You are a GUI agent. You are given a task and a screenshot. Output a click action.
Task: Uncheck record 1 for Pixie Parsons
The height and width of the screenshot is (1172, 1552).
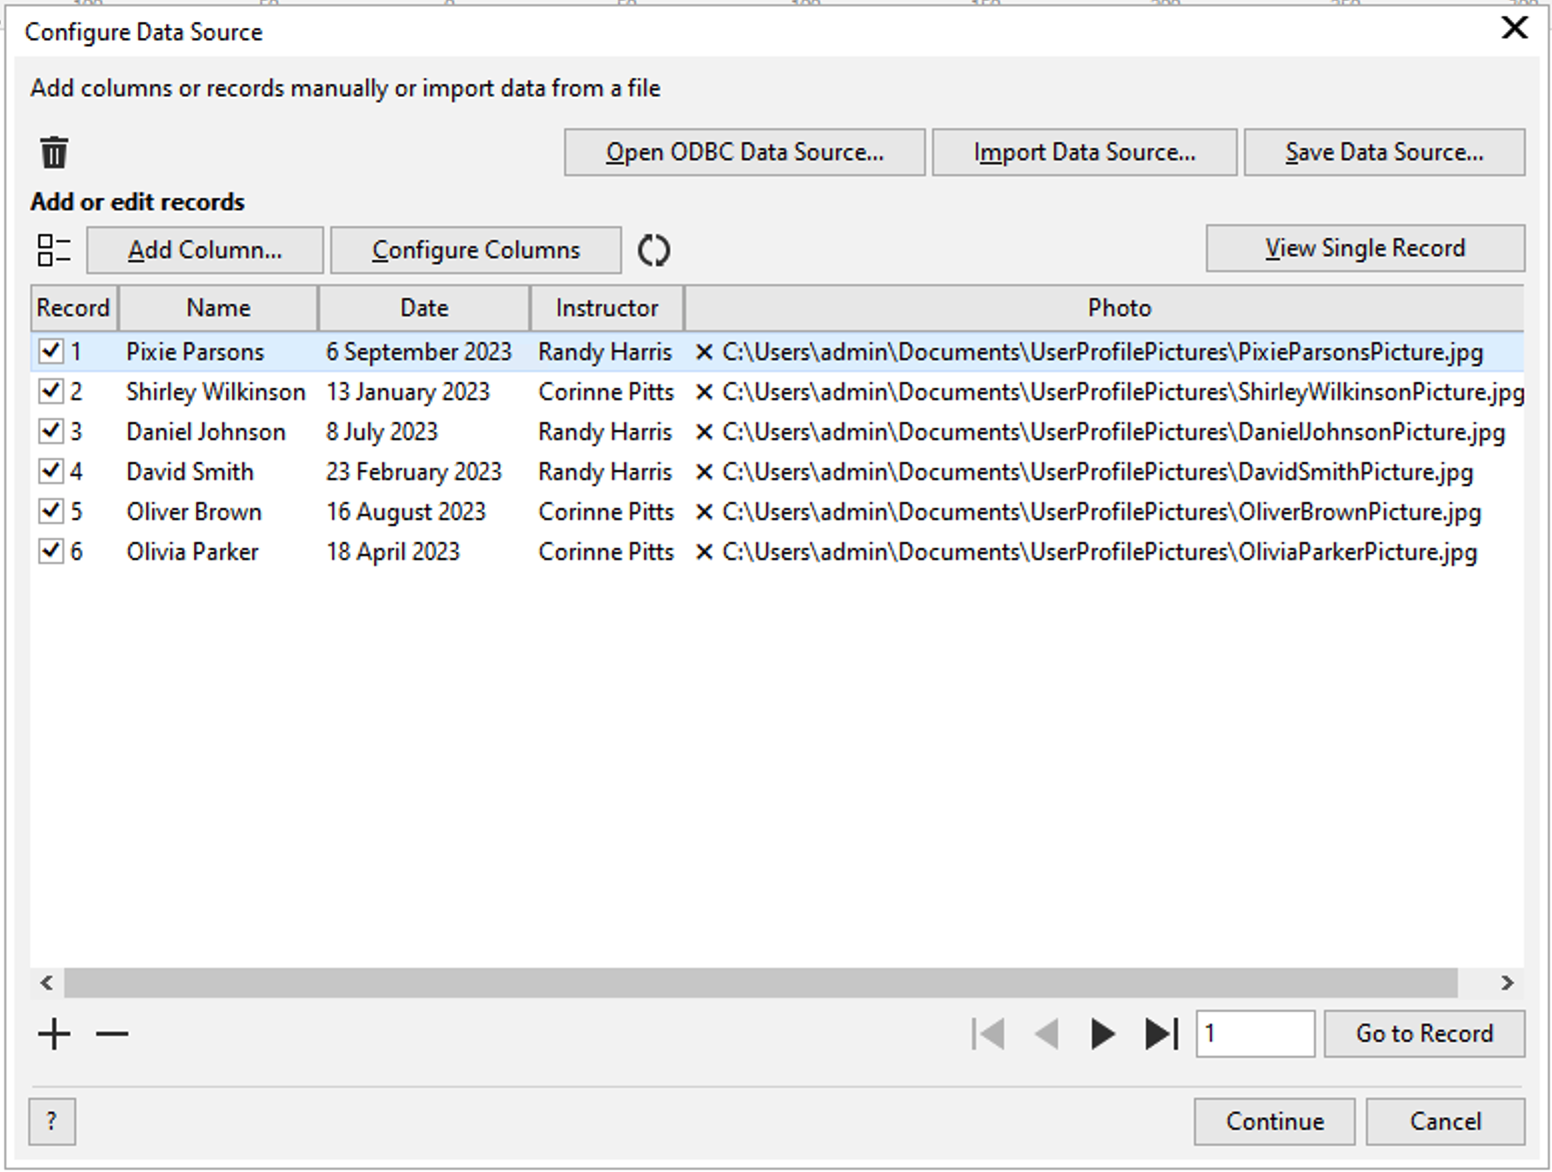[53, 351]
